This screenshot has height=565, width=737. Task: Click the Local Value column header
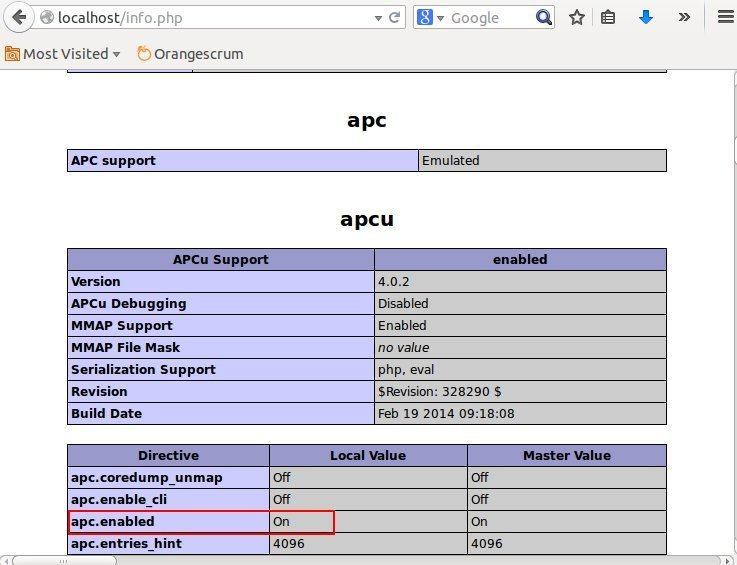click(368, 455)
